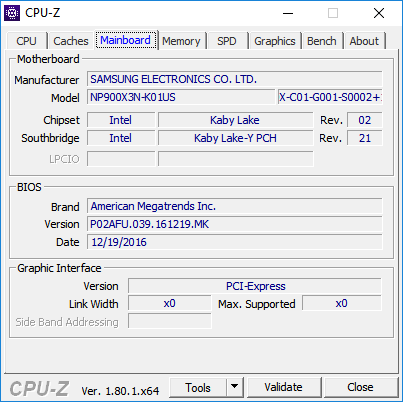403x402 pixels.
Task: Click the Southbridge Kaby Lake-Y PCH field
Action: pos(236,138)
